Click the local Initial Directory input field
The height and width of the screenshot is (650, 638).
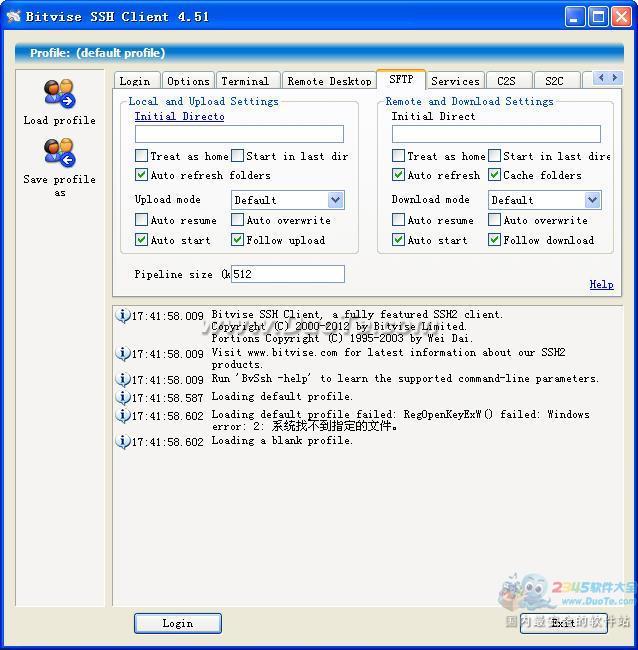[239, 134]
